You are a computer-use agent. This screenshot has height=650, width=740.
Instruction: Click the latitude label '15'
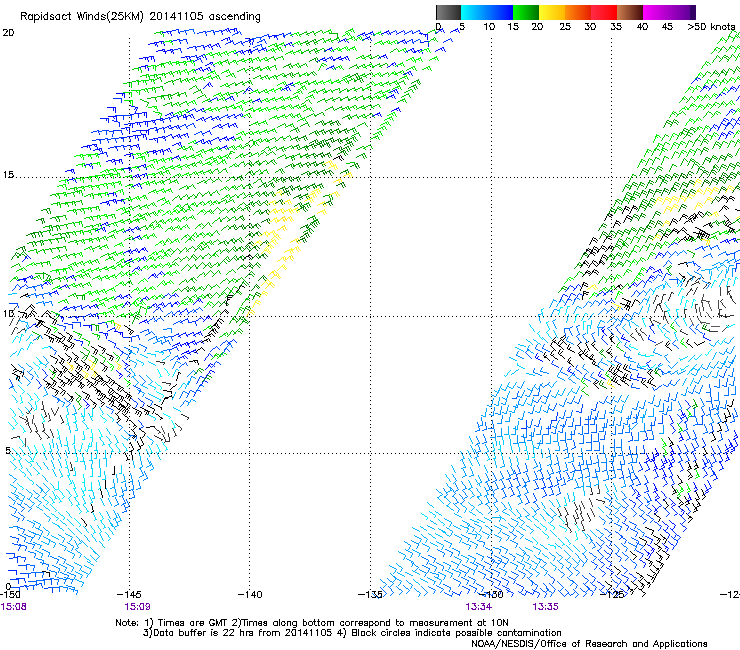coord(8,175)
